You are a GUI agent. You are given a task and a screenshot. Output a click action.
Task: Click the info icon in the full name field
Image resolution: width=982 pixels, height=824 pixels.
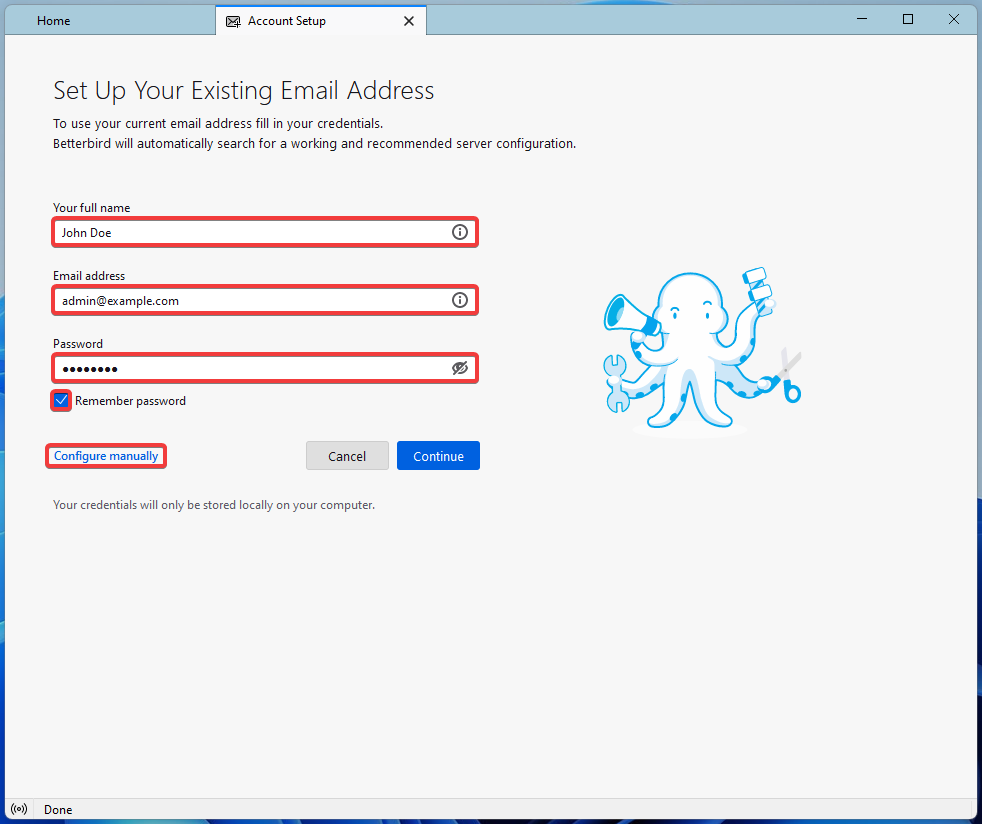pyautogui.click(x=460, y=232)
